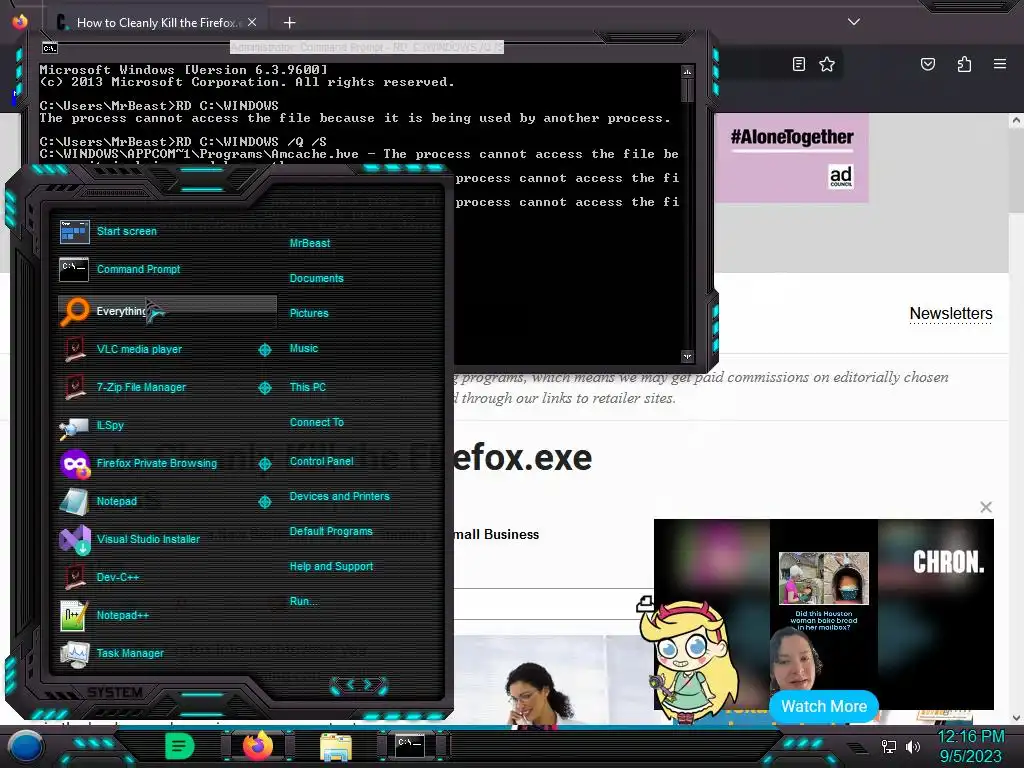Click Watch More on video
This screenshot has width=1024, height=768.
pos(824,707)
